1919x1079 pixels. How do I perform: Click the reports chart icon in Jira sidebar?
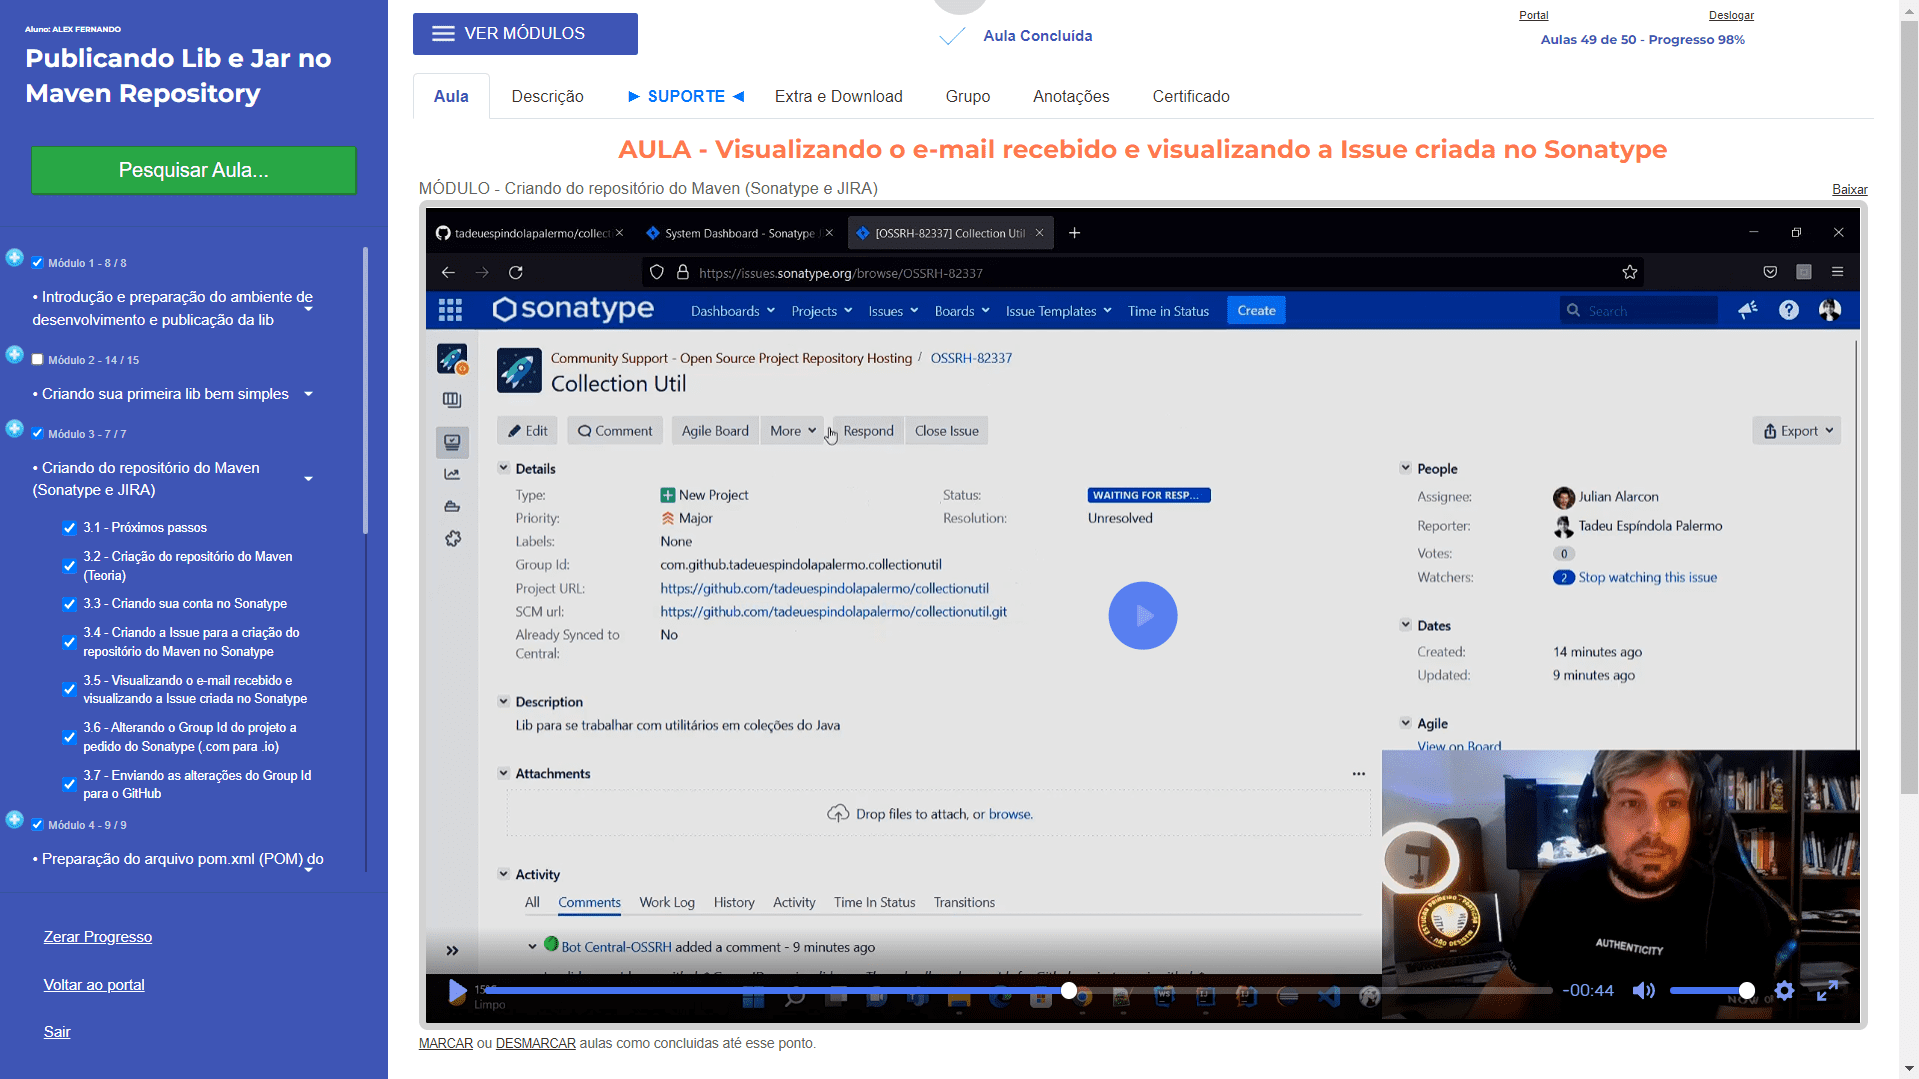click(x=452, y=474)
